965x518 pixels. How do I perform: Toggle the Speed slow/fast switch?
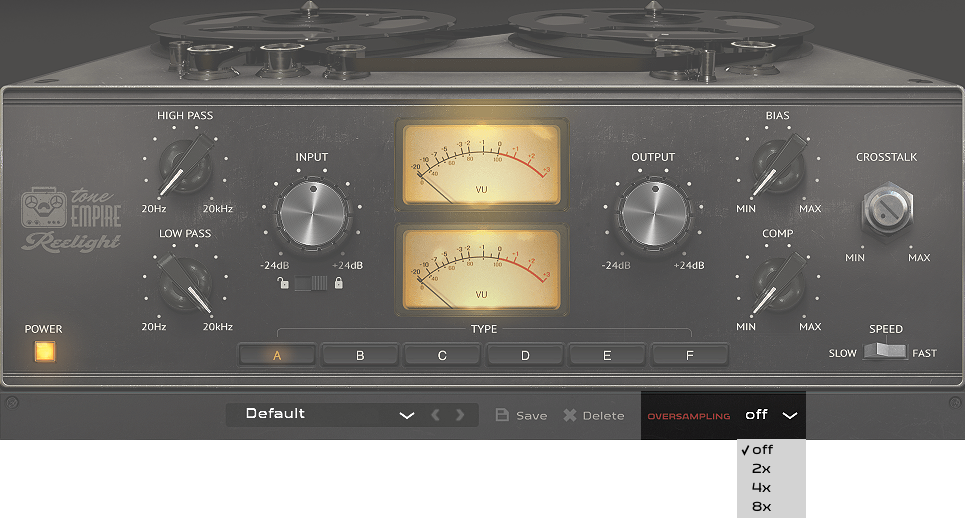[885, 352]
